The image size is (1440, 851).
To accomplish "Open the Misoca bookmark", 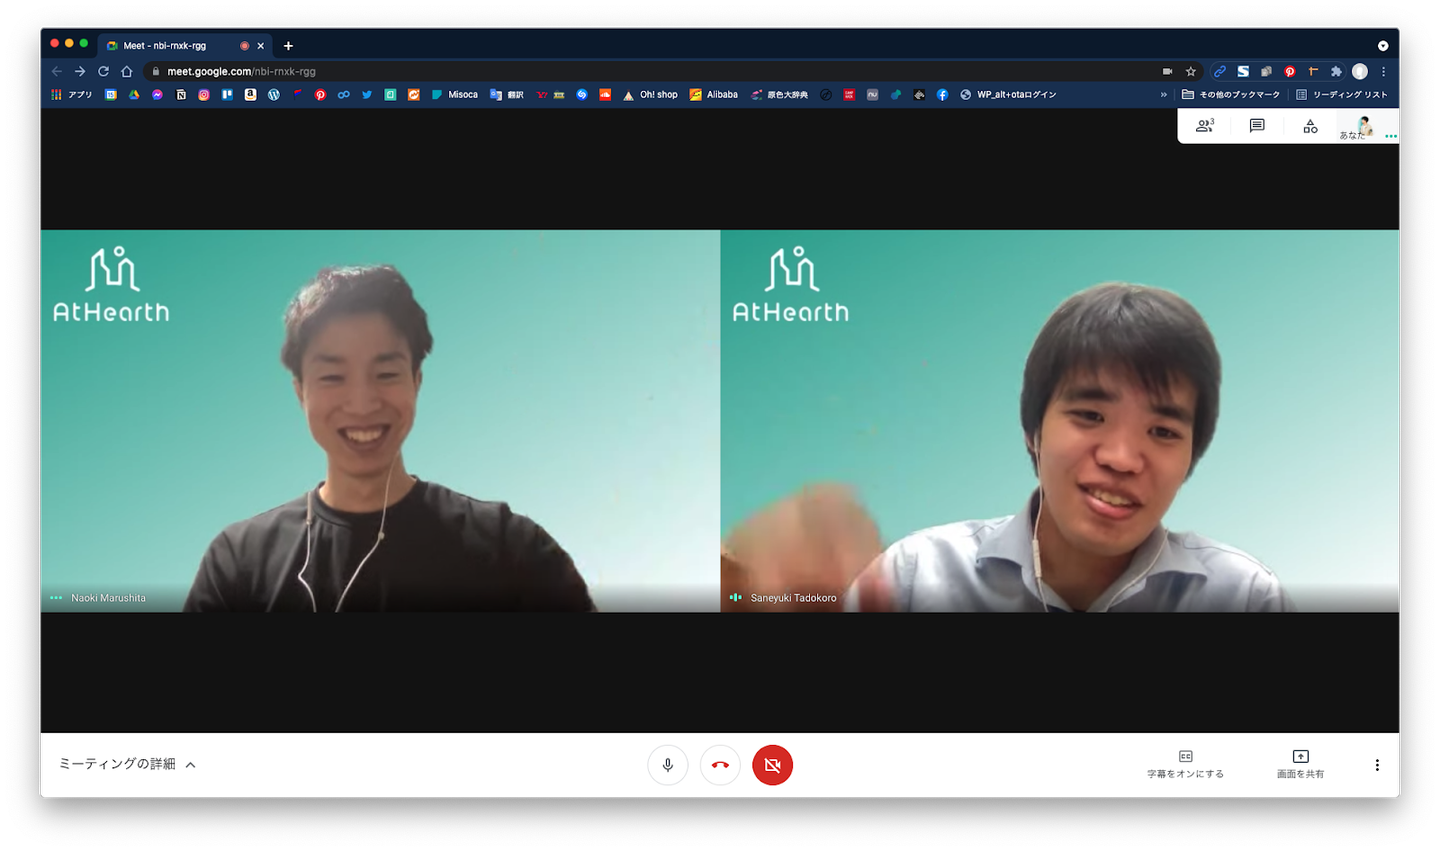I will [x=455, y=95].
